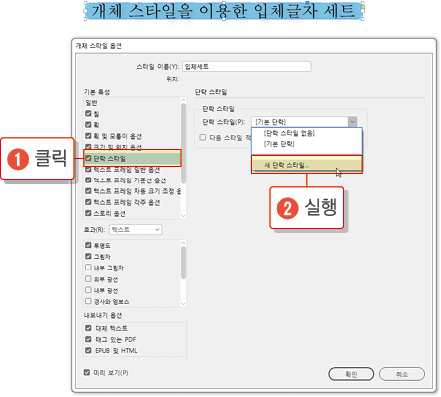
Task: Choose 새 단락 스타일... menu entry
Action: click(307, 165)
